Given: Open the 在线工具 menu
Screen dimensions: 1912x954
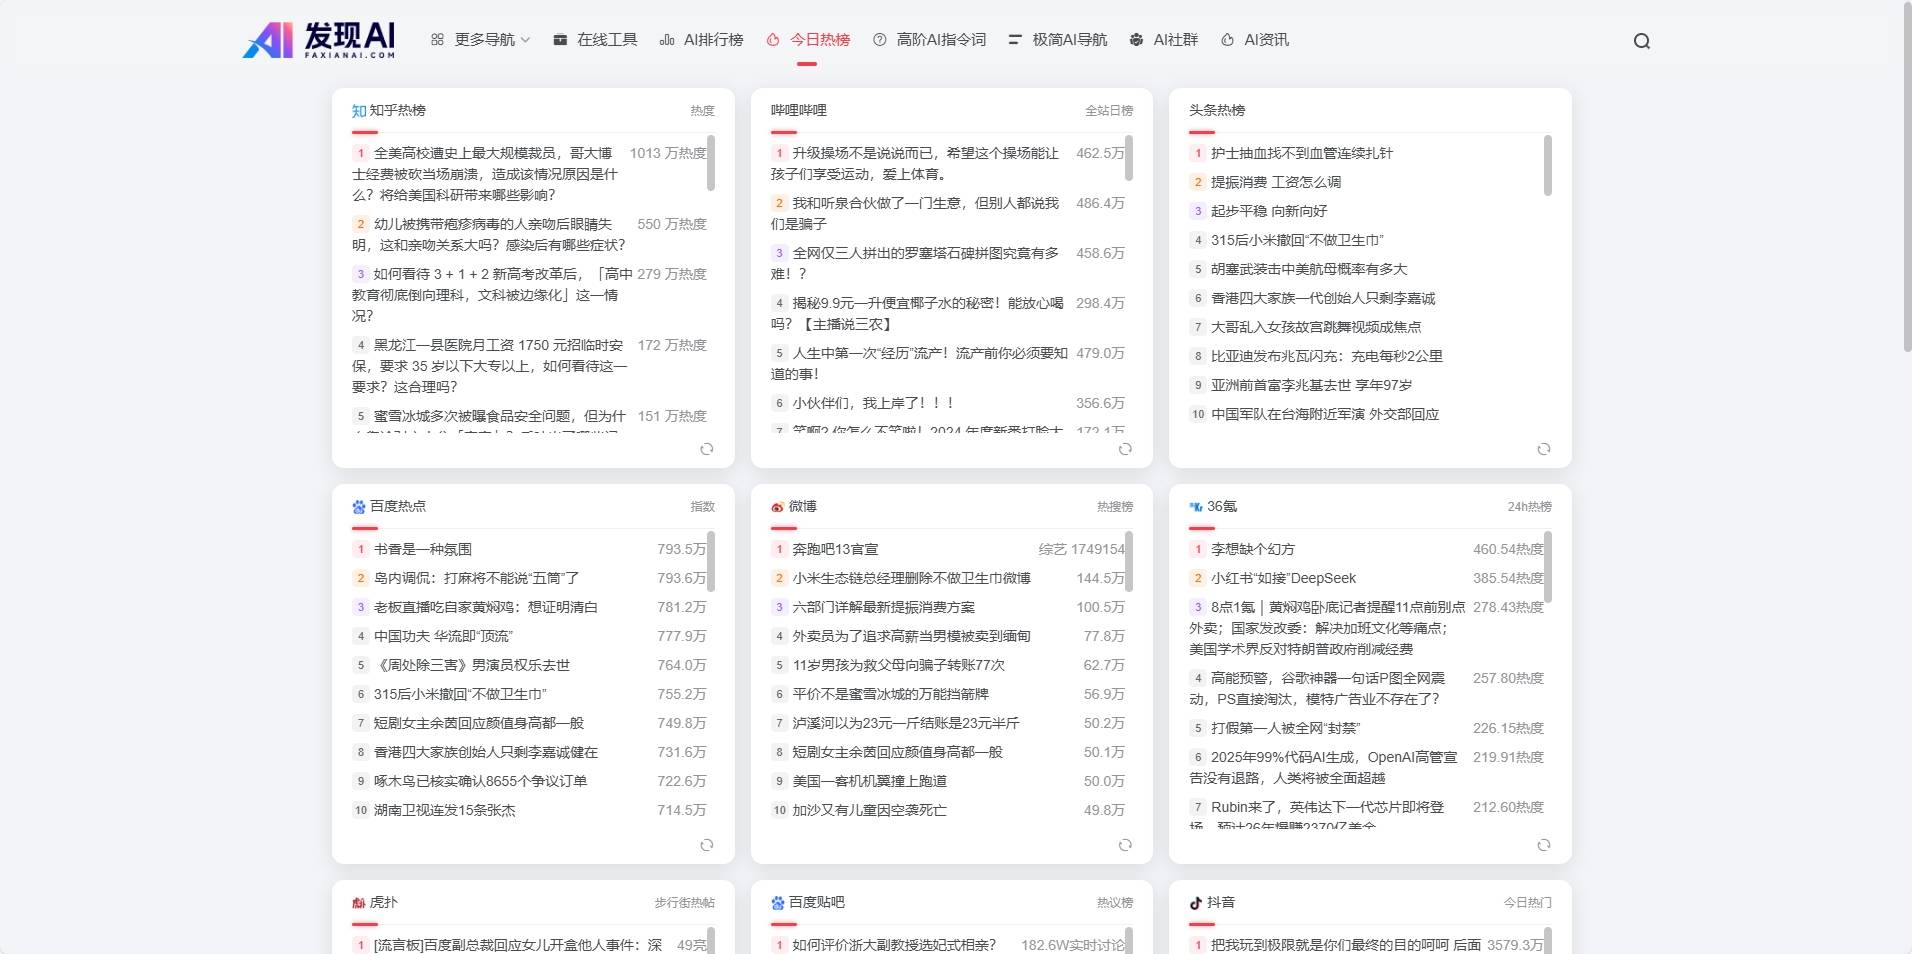Looking at the screenshot, I should click(595, 40).
